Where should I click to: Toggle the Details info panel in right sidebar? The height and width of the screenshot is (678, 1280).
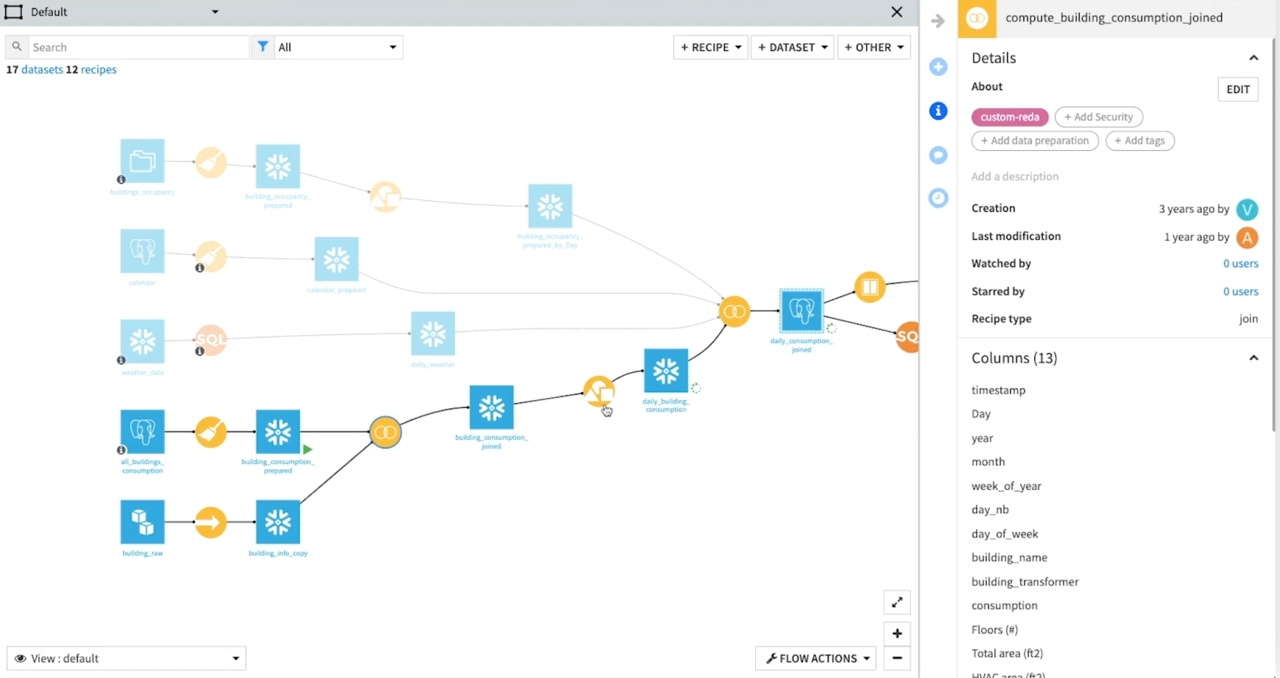(x=937, y=111)
